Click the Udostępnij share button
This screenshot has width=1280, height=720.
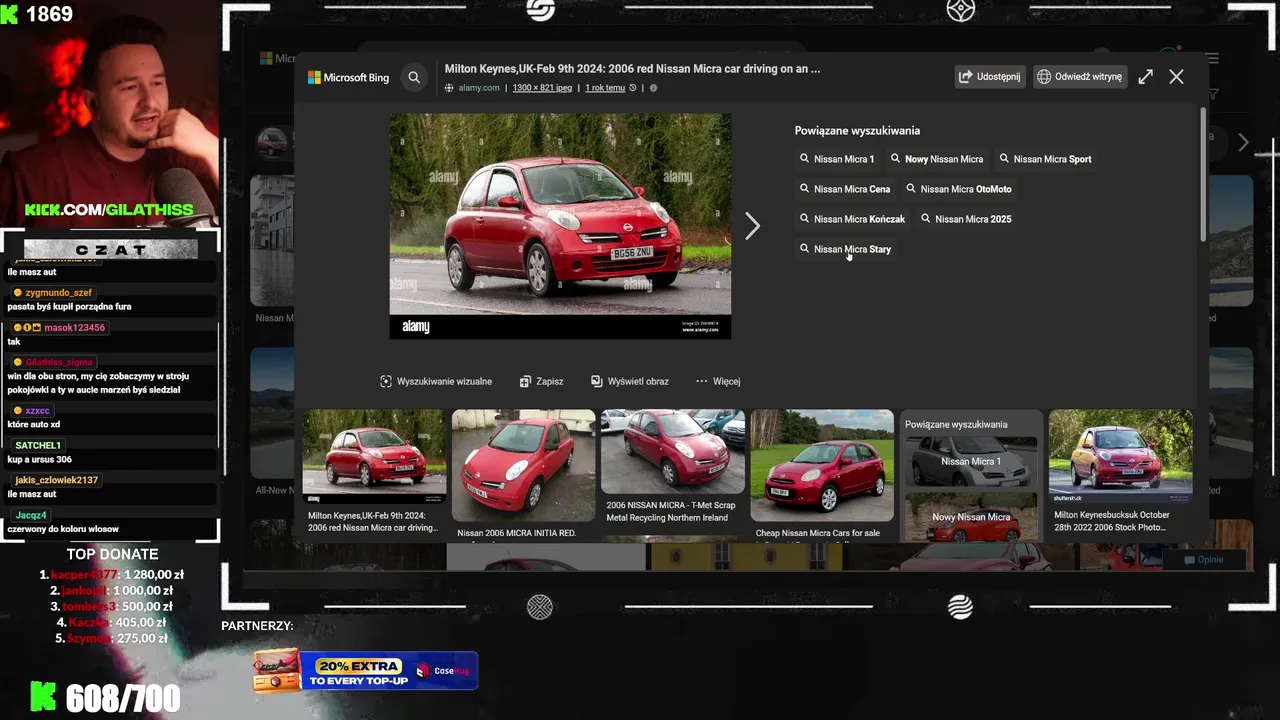click(990, 77)
